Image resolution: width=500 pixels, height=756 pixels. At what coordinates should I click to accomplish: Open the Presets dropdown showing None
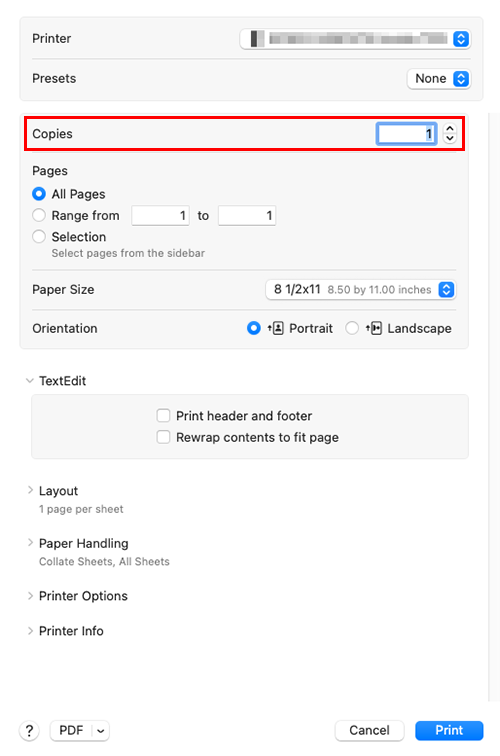click(x=439, y=79)
